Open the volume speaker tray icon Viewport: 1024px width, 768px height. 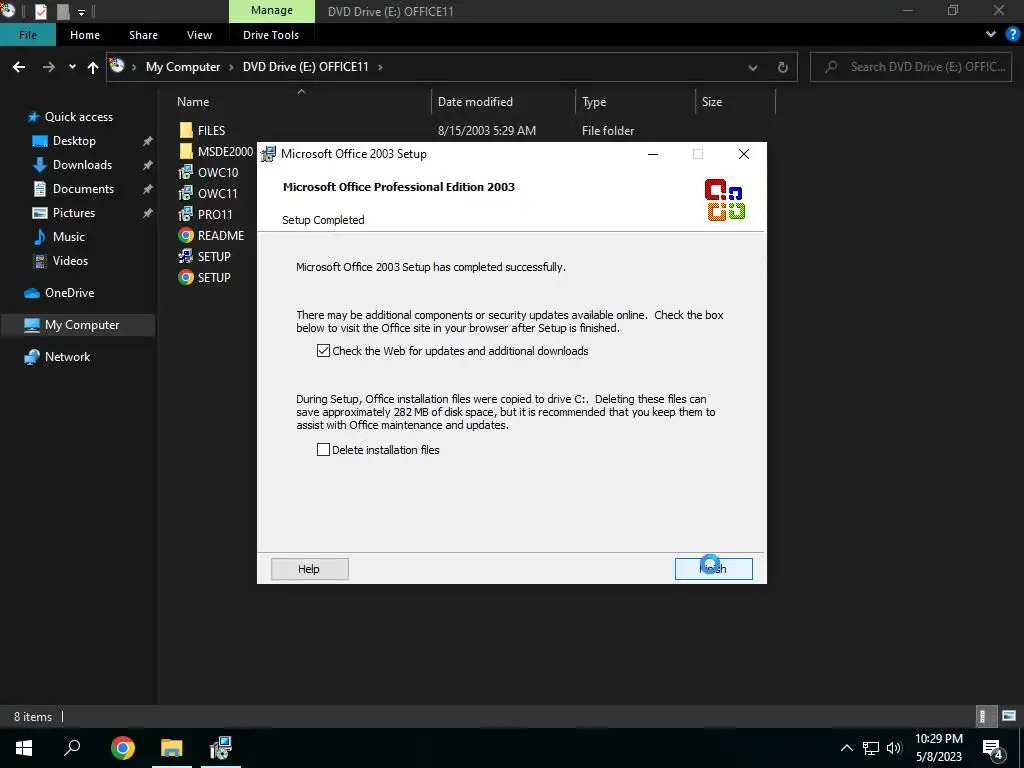[894, 748]
